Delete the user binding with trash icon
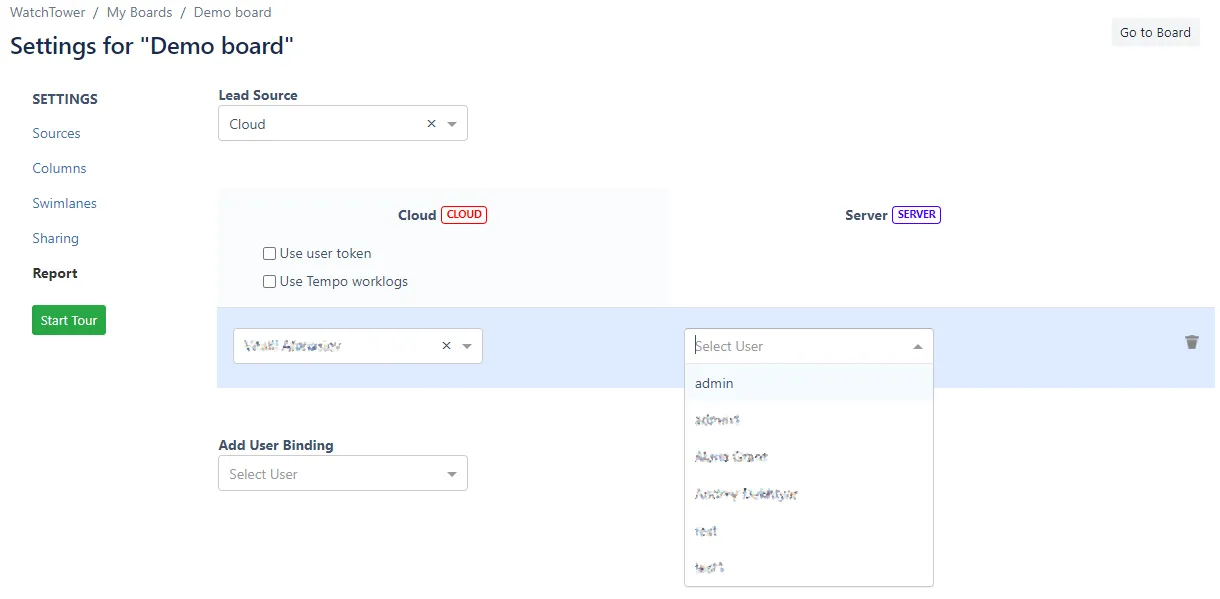The height and width of the screenshot is (599, 1220). click(x=1191, y=342)
